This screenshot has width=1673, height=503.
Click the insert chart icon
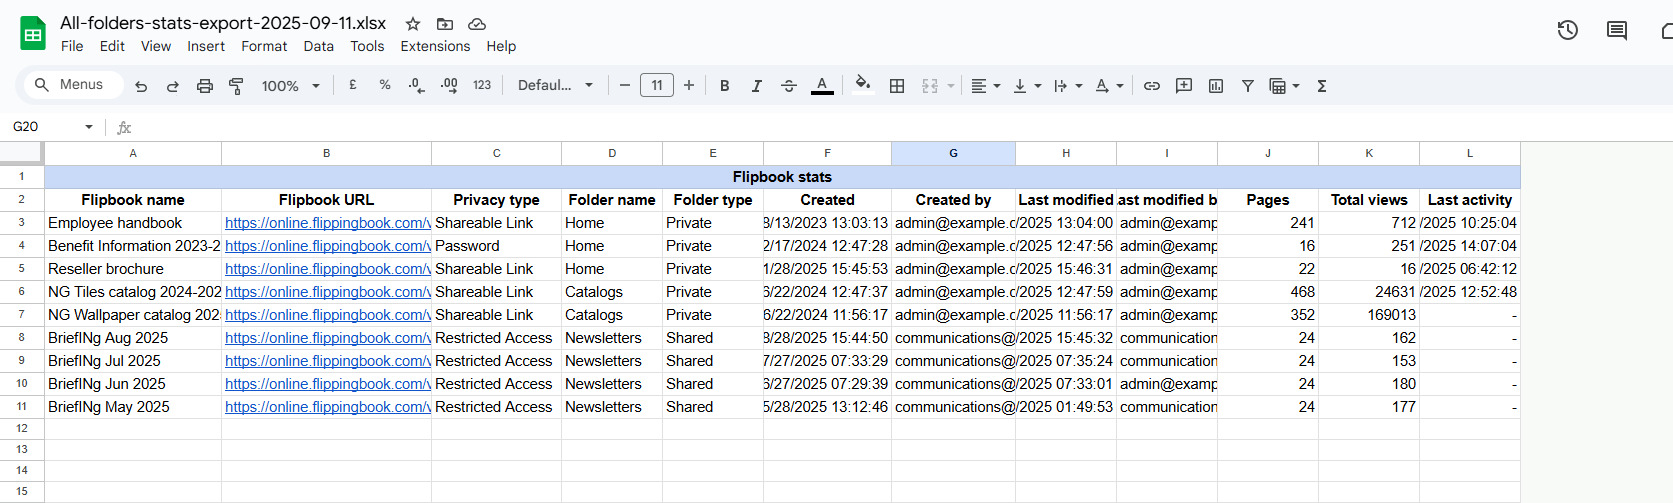1215,86
